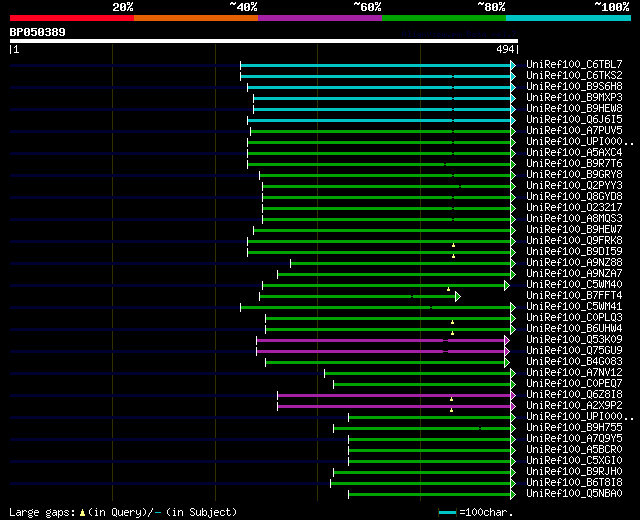Open hit UniRef100_C5XGI0
The width and height of the screenshot is (640, 520).
coord(574,461)
